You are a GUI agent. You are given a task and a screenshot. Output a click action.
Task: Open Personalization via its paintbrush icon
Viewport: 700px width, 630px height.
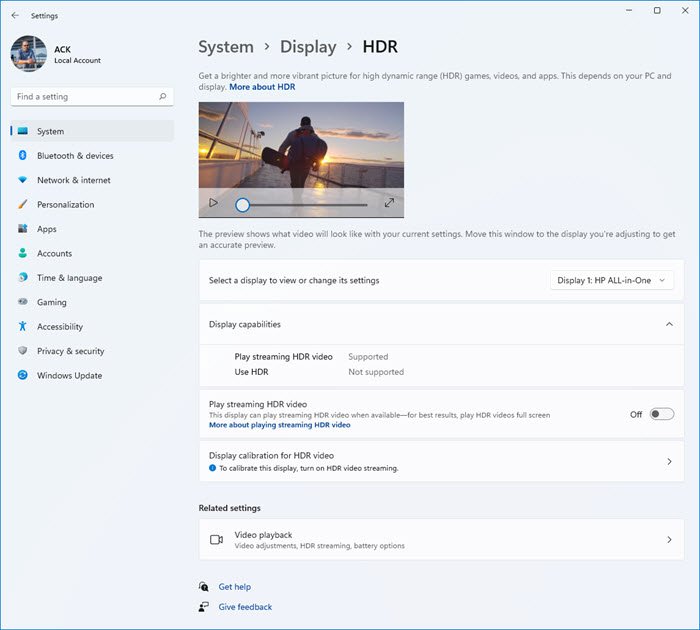click(22, 205)
